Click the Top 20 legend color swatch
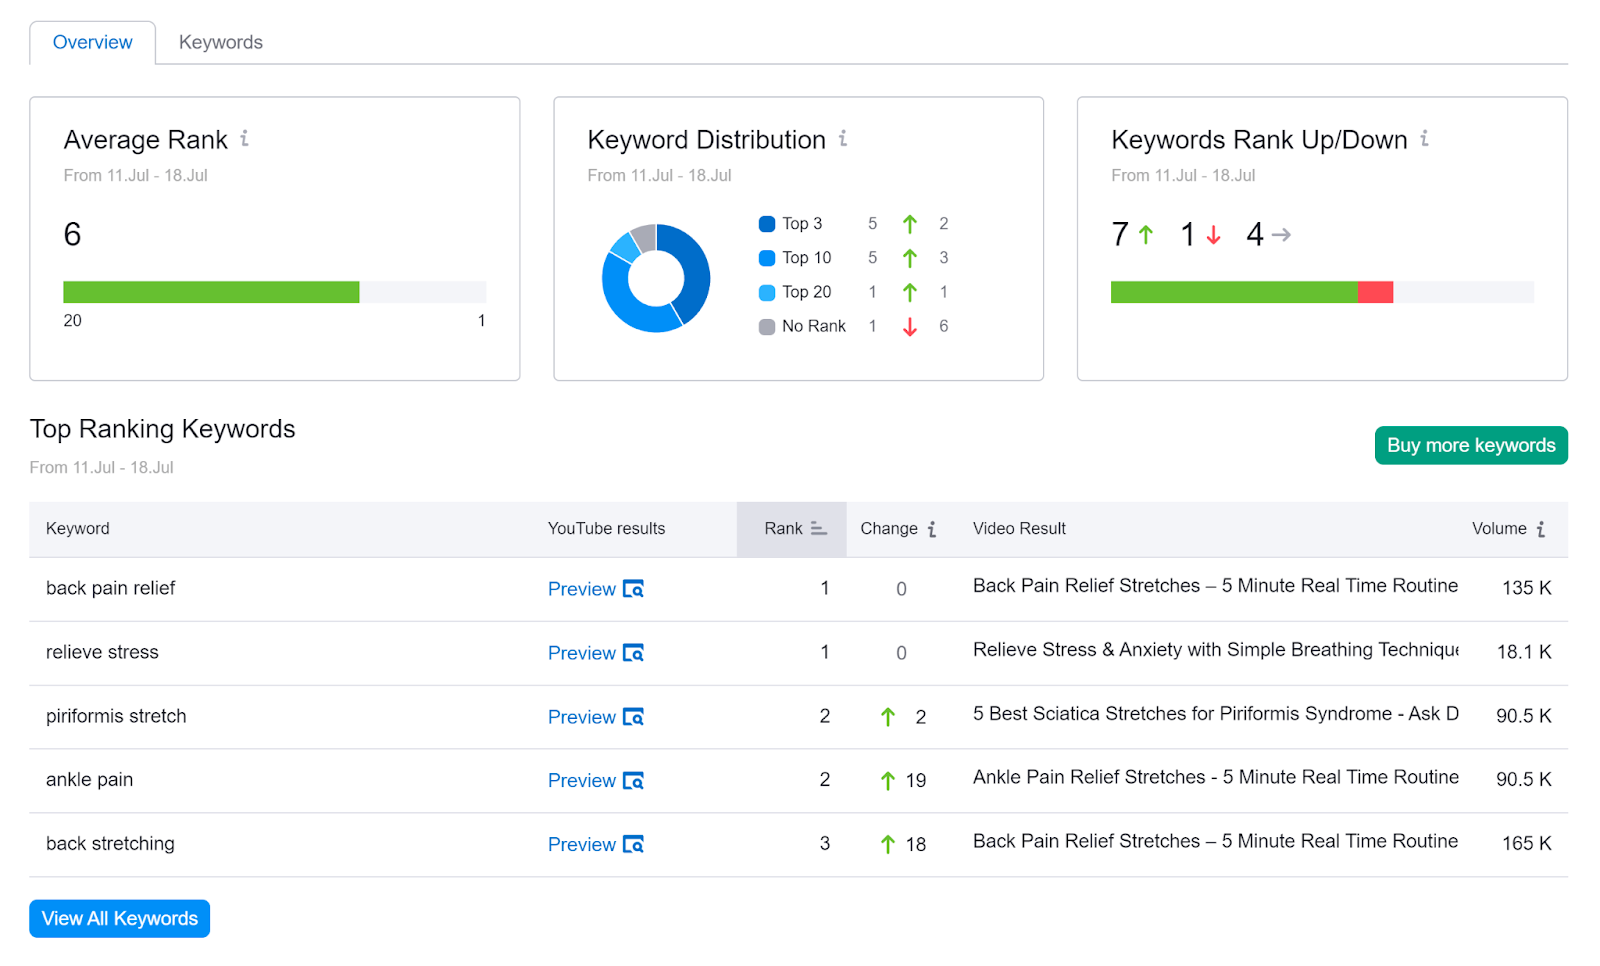The width and height of the screenshot is (1600, 966). tap(767, 292)
